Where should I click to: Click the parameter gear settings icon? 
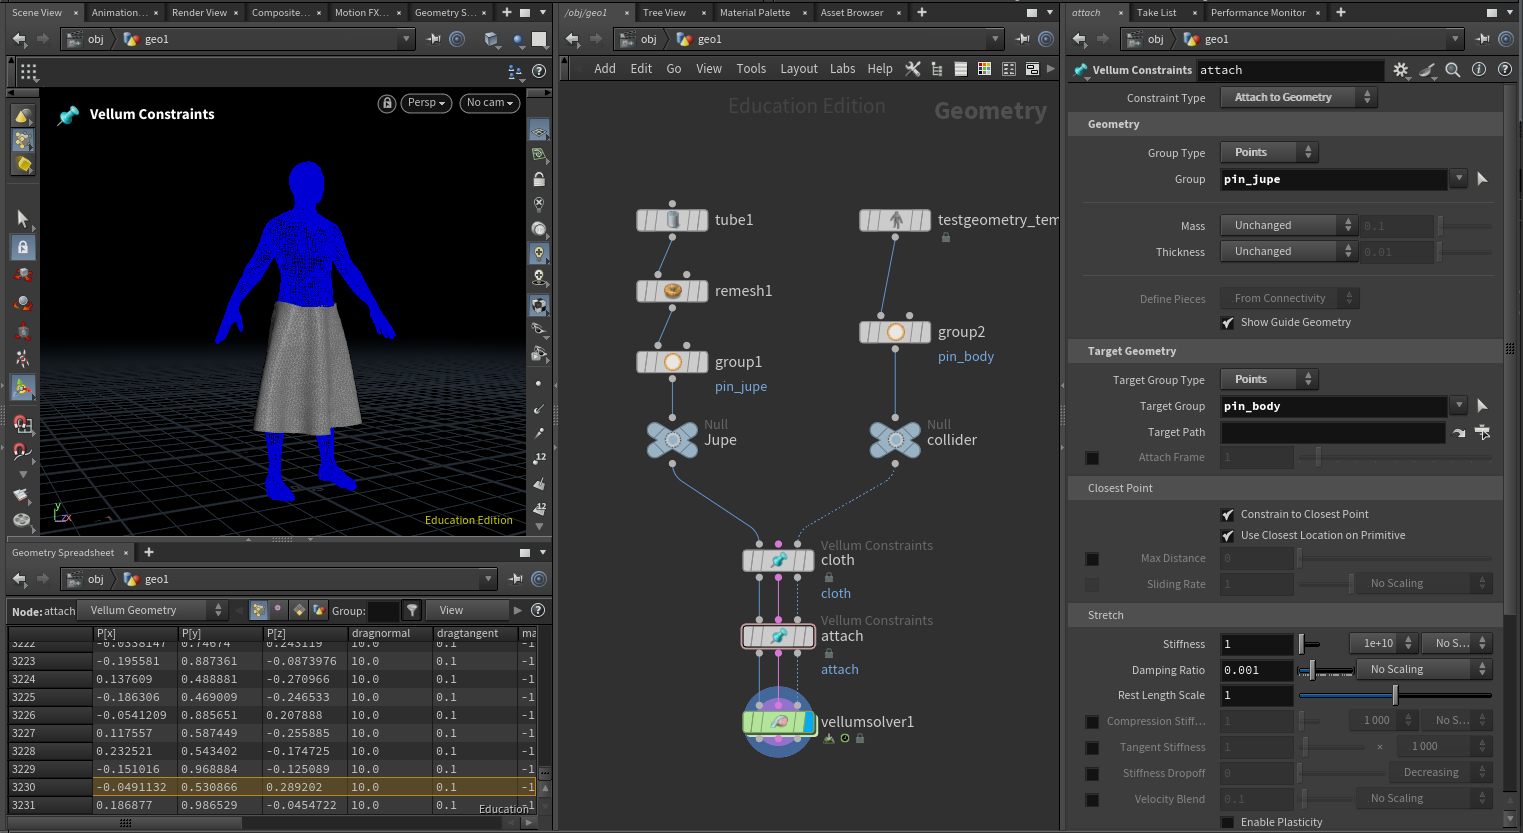pos(1400,70)
